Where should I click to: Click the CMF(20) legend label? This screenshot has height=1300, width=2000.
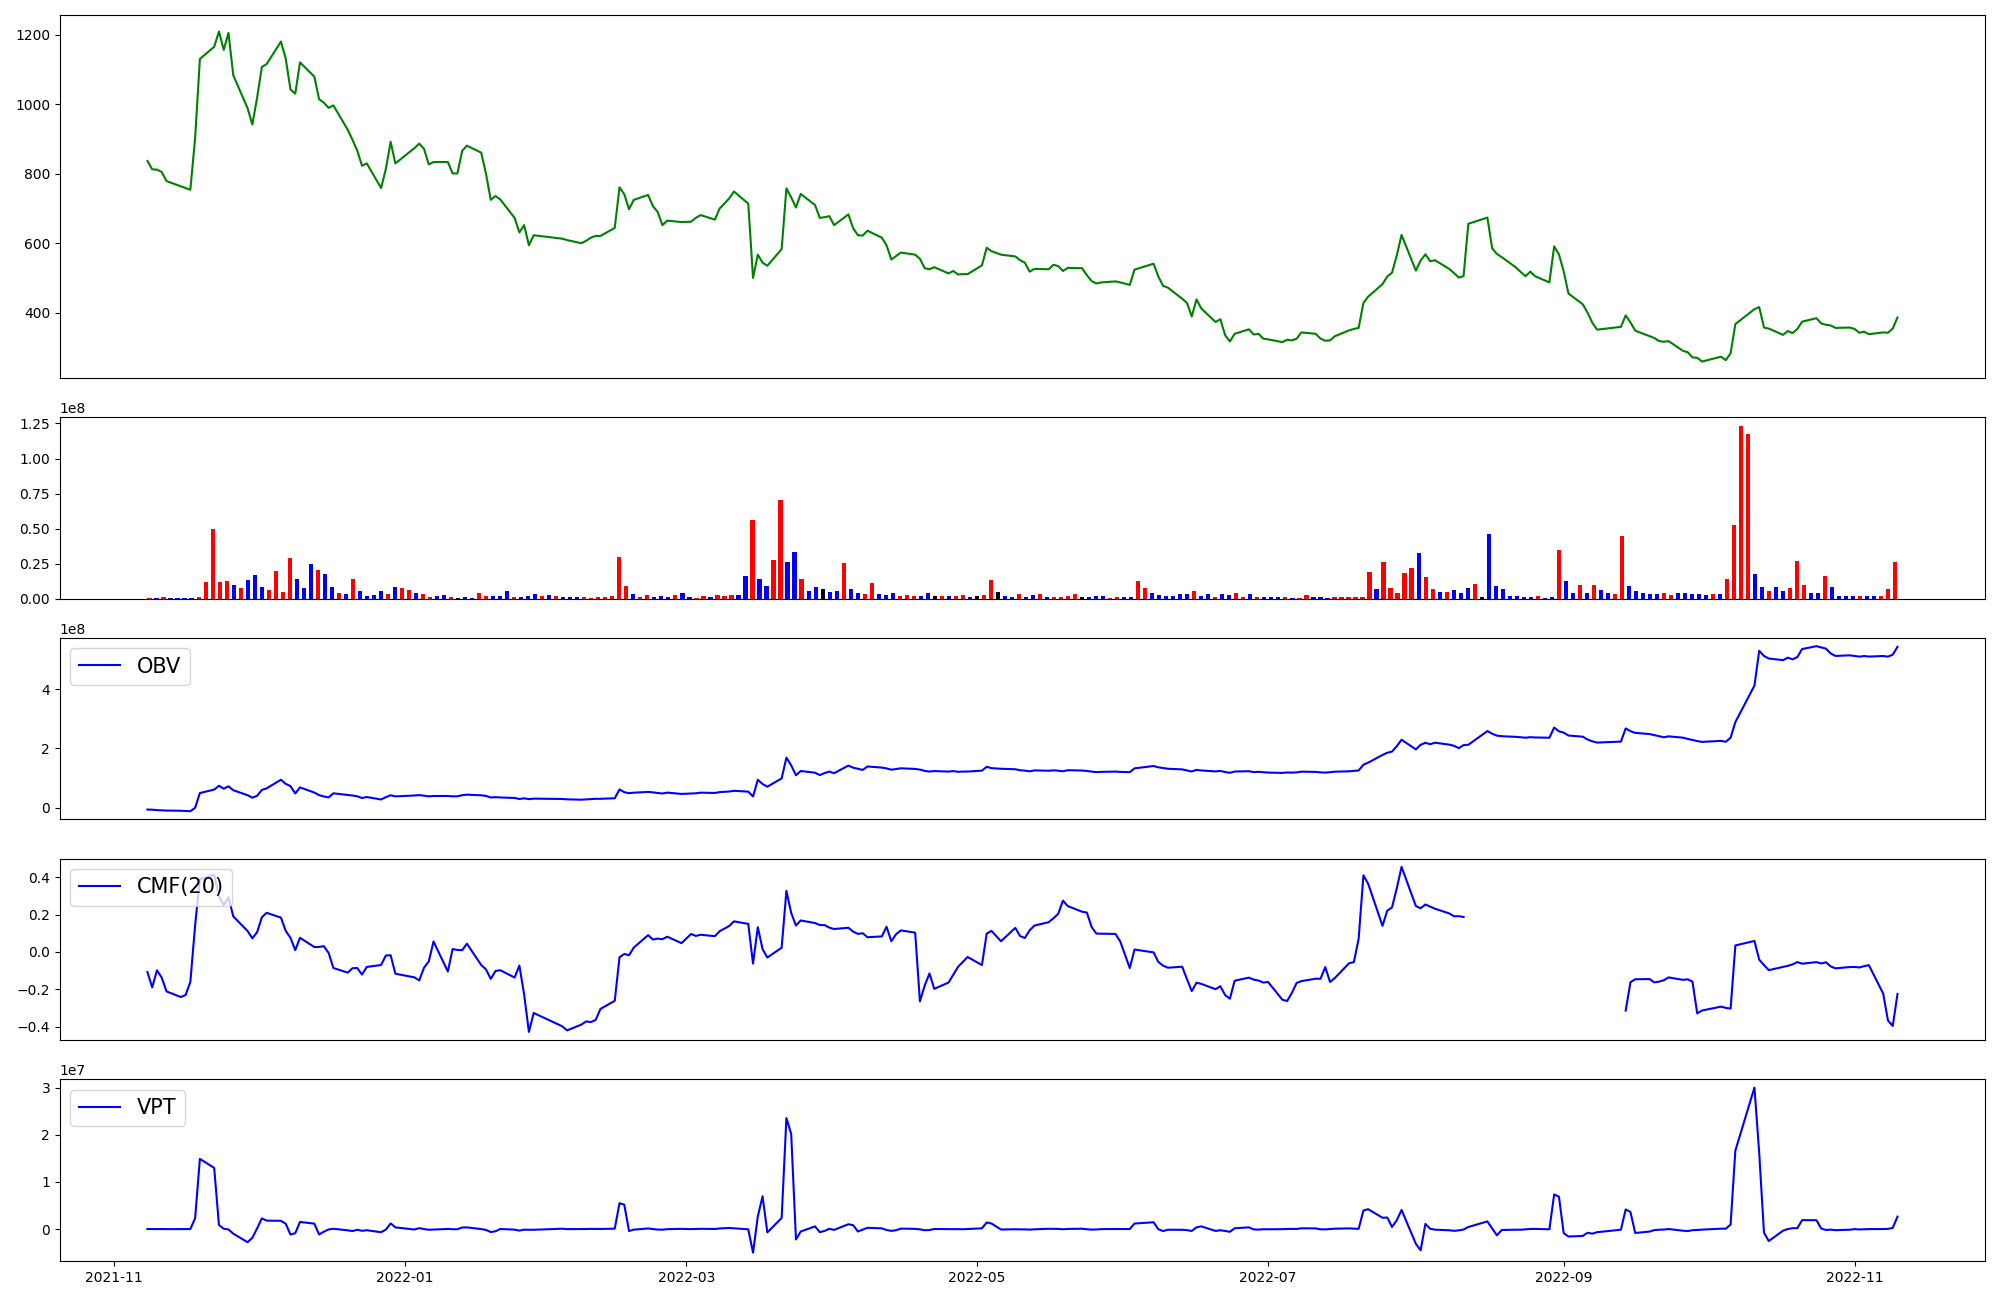point(179,886)
